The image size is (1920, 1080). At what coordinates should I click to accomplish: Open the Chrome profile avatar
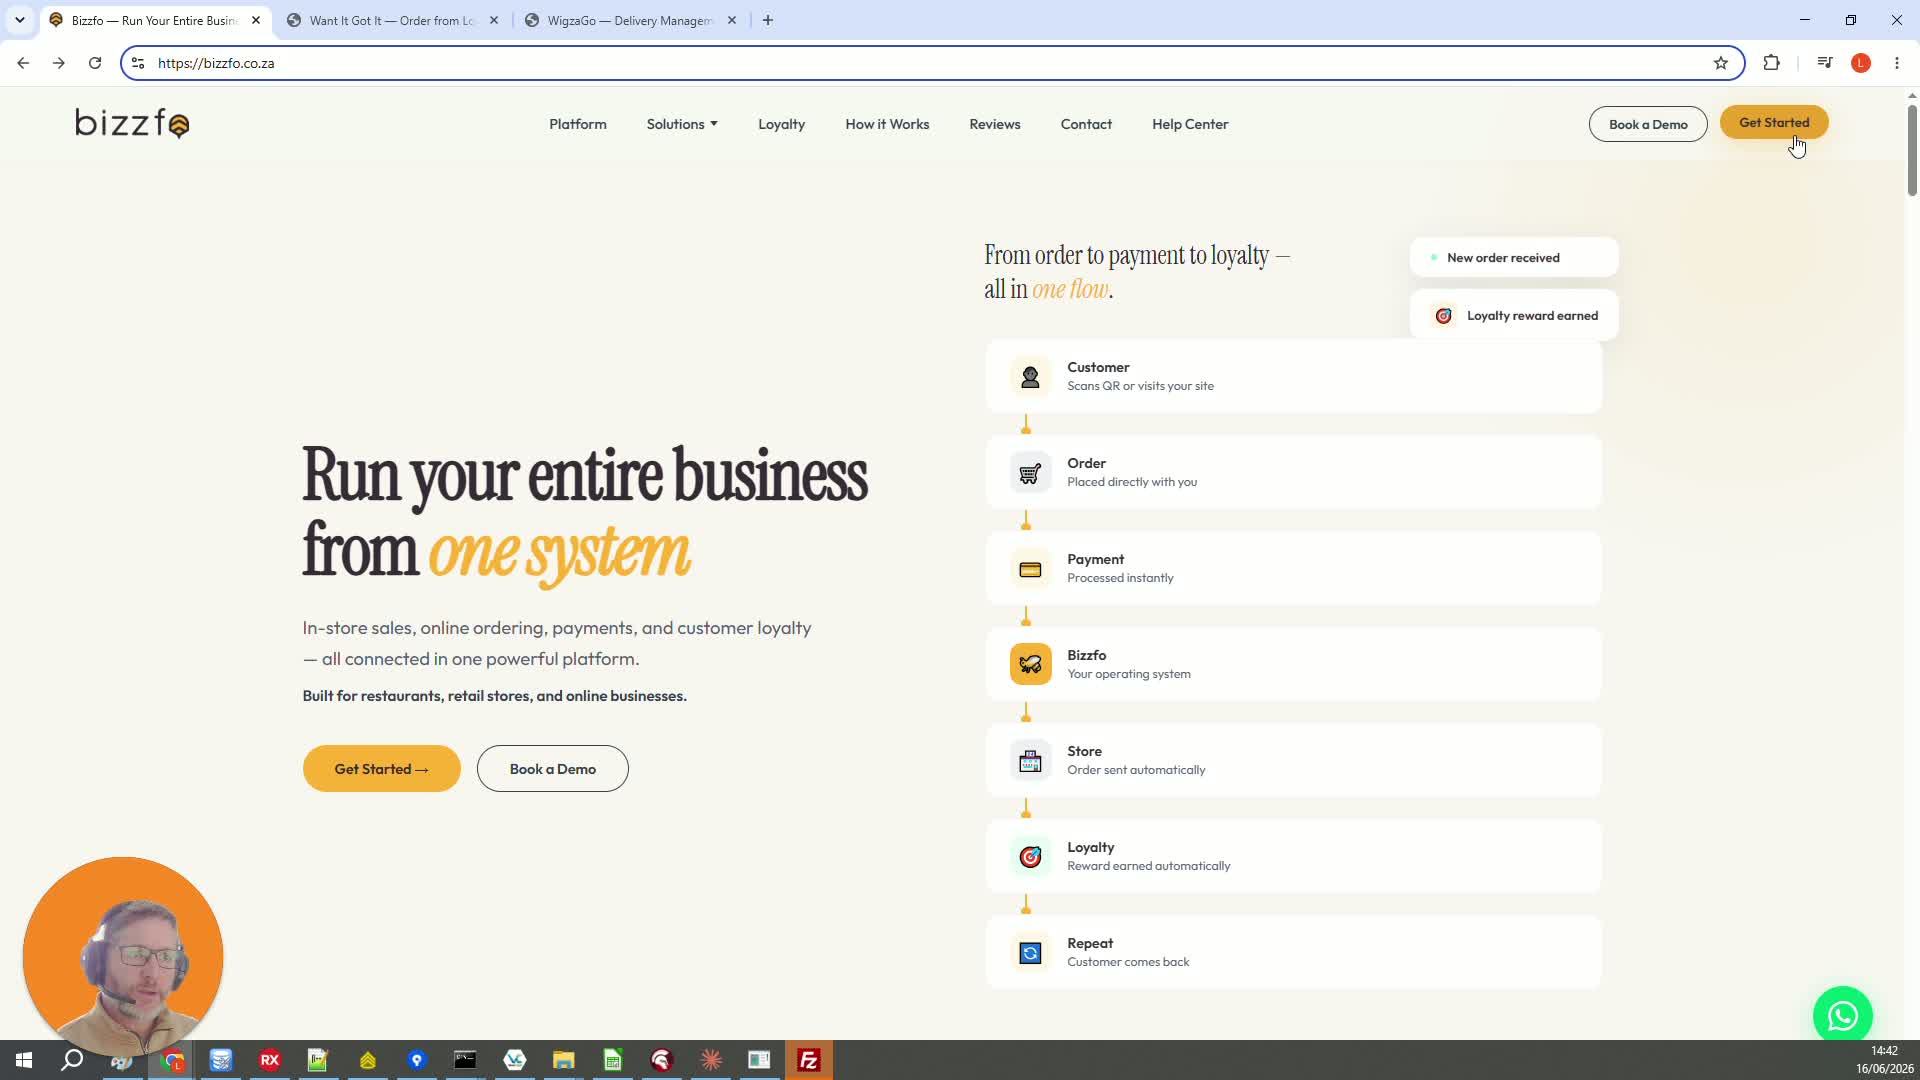click(1860, 63)
